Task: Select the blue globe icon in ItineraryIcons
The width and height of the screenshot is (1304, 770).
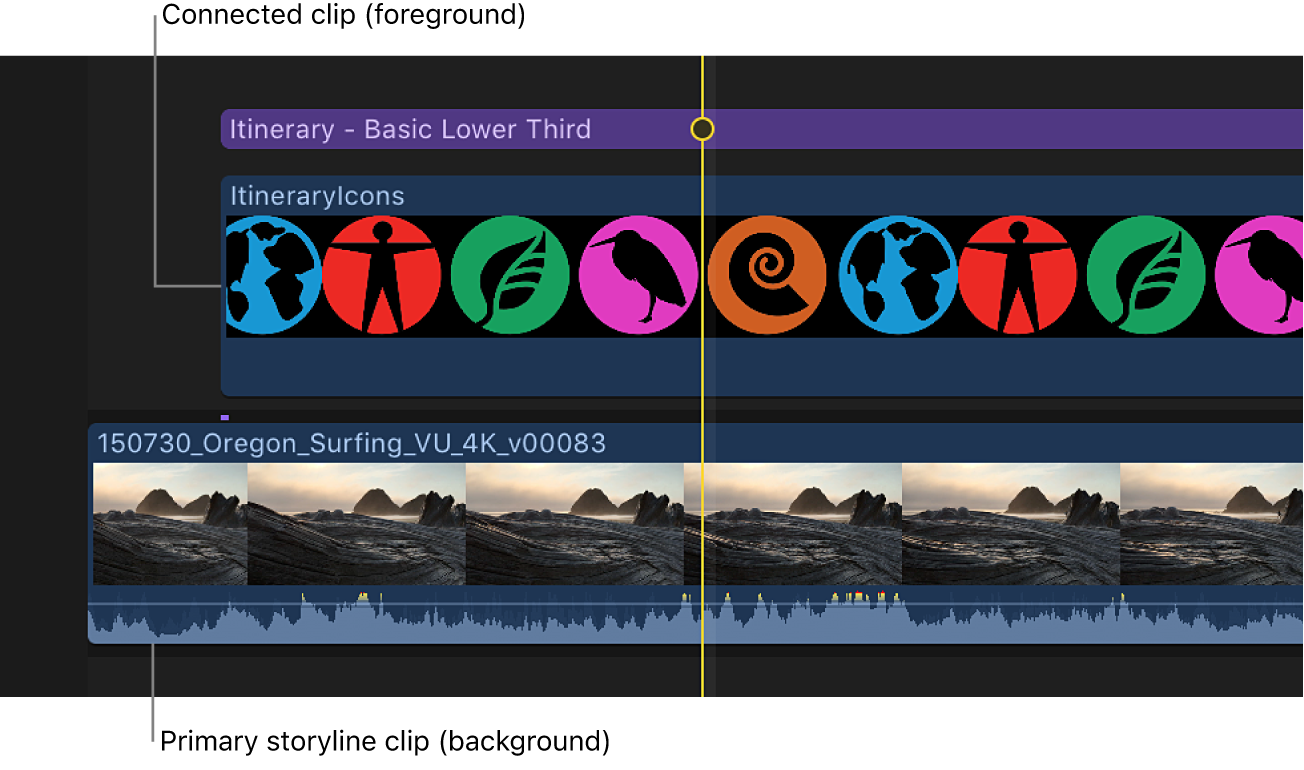Action: click(275, 273)
